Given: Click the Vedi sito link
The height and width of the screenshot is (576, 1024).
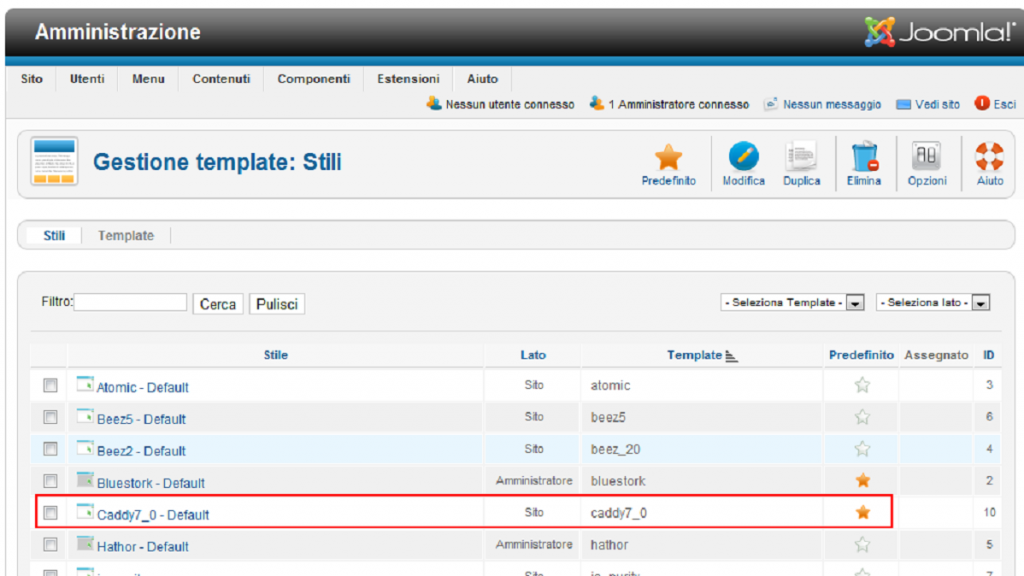Looking at the screenshot, I should coord(937,104).
